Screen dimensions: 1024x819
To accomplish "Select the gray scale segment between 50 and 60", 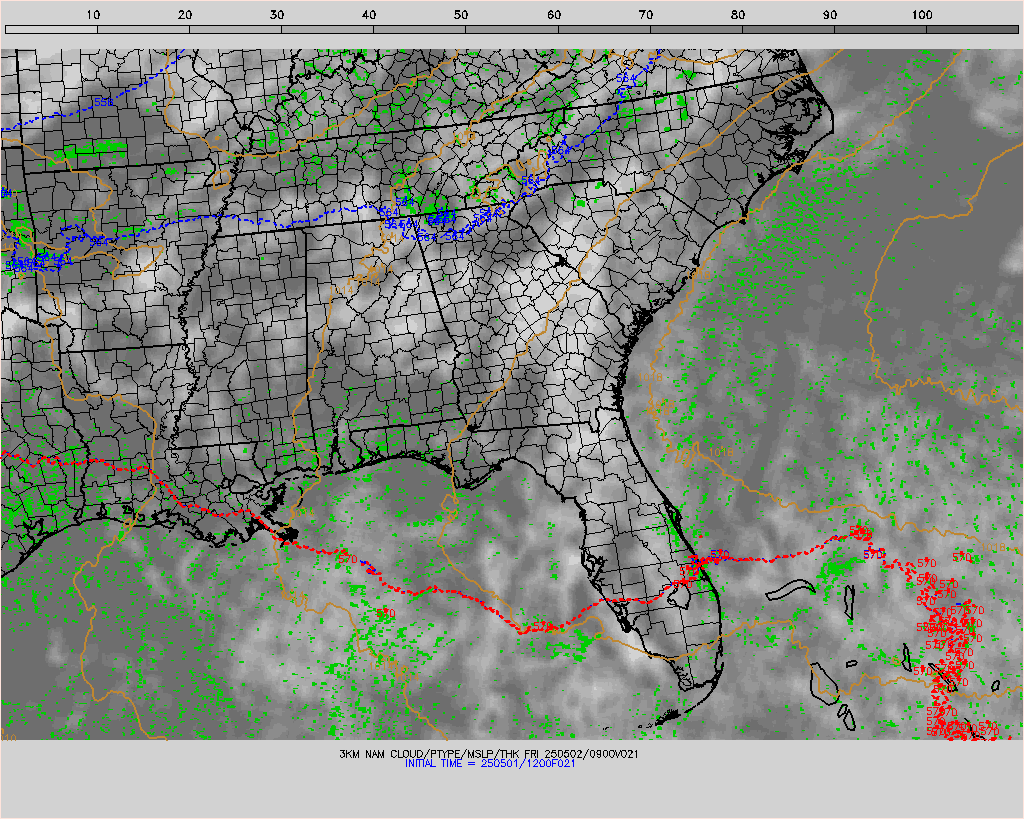I will 512,29.
